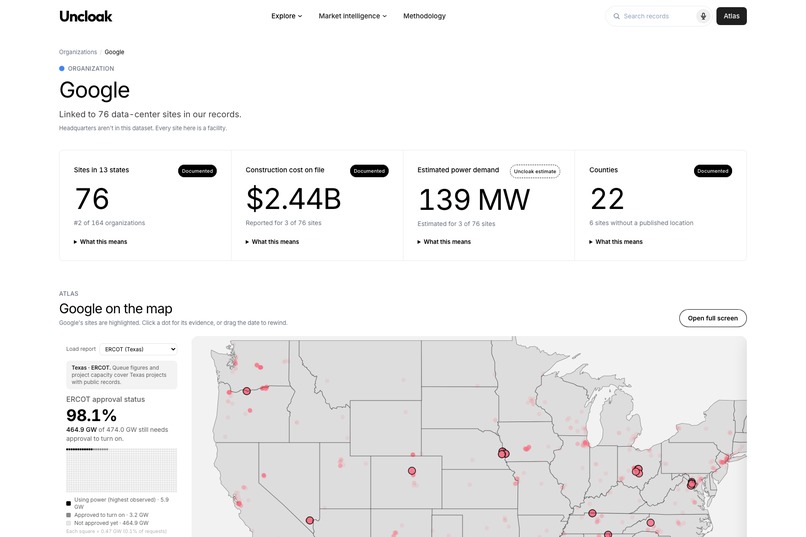Click the Google site cluster in Northern Virginia
Image resolution: width=806 pixels, height=537 pixels.
pos(691,484)
